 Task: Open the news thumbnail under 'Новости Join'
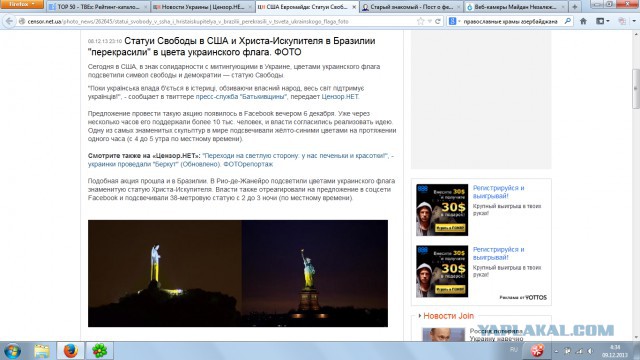443,334
